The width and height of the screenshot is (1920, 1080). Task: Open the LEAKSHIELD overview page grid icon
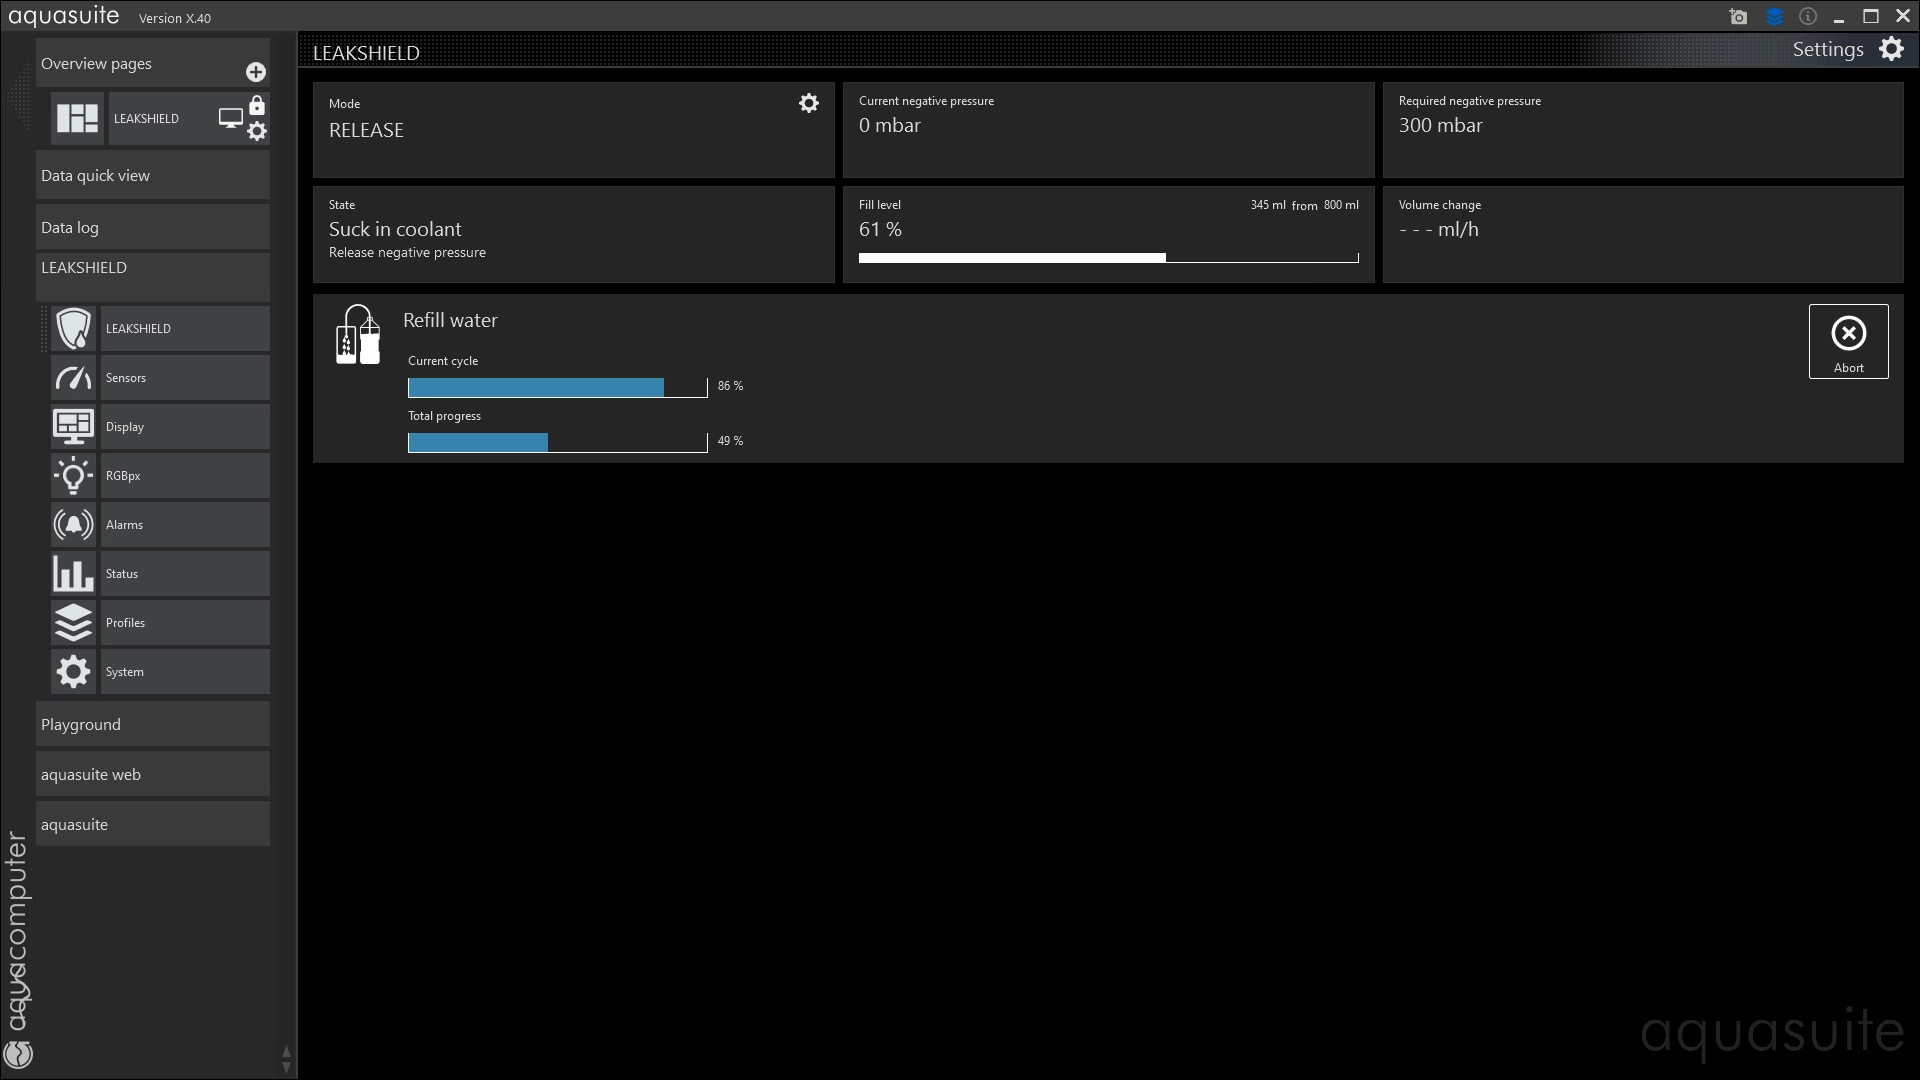pyautogui.click(x=78, y=118)
